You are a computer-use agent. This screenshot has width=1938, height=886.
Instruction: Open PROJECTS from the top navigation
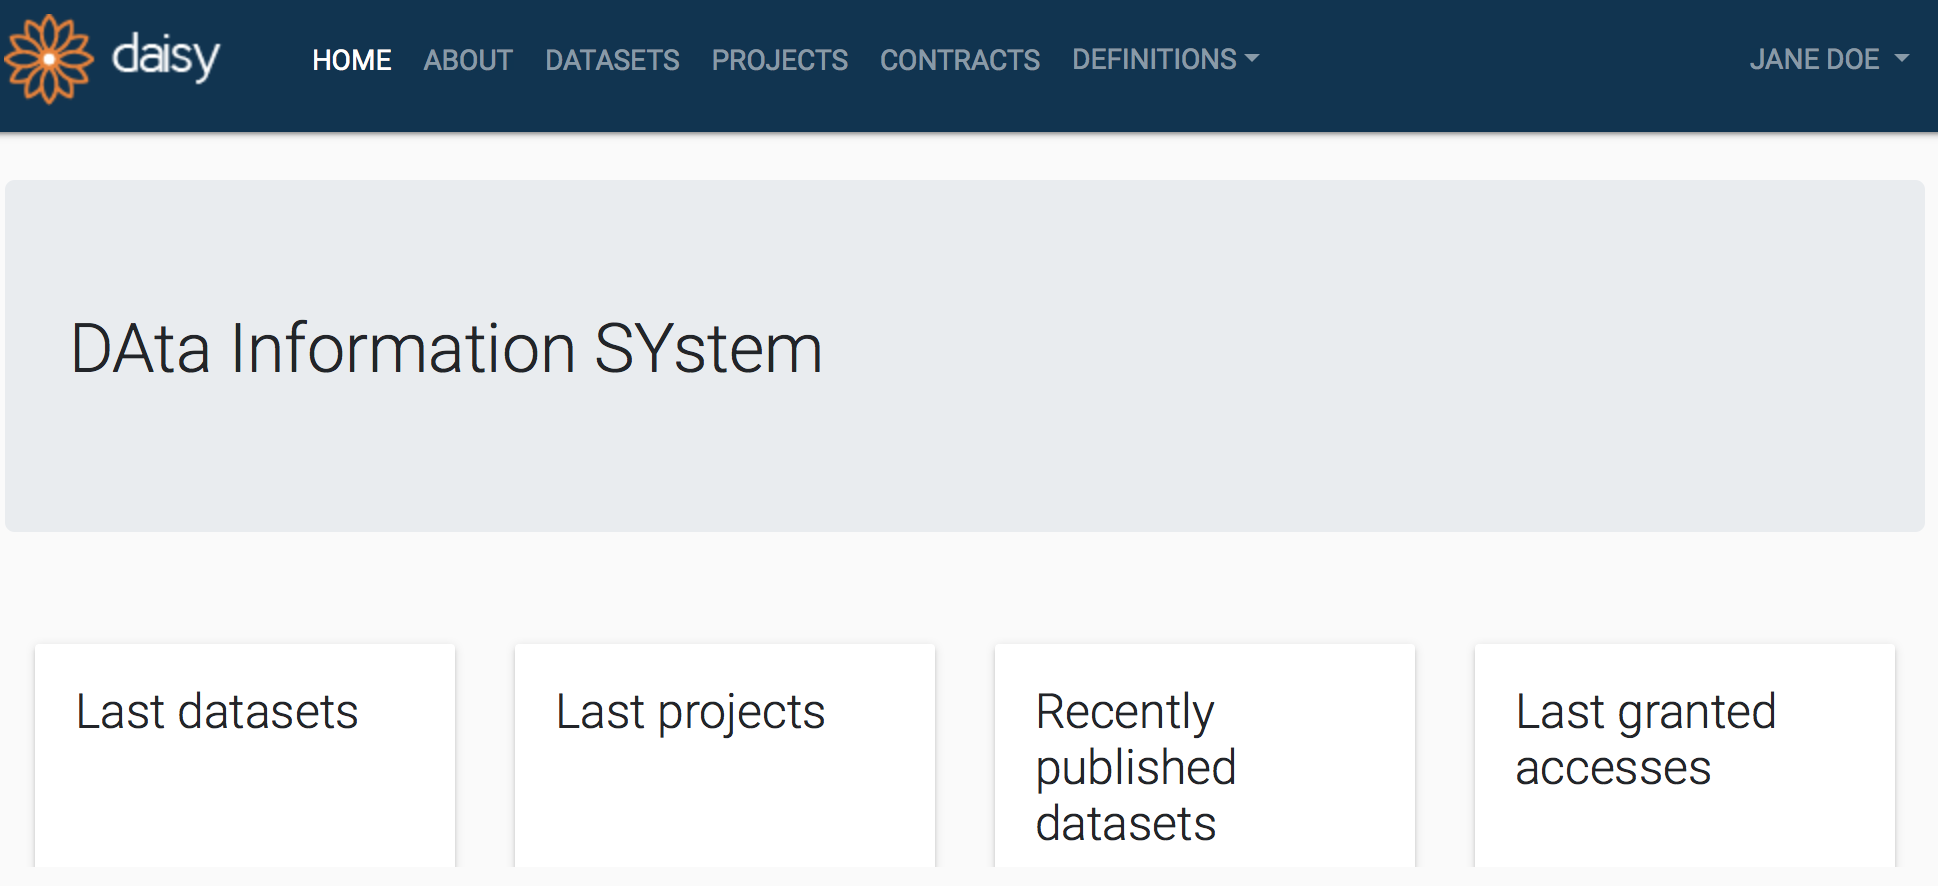779,60
